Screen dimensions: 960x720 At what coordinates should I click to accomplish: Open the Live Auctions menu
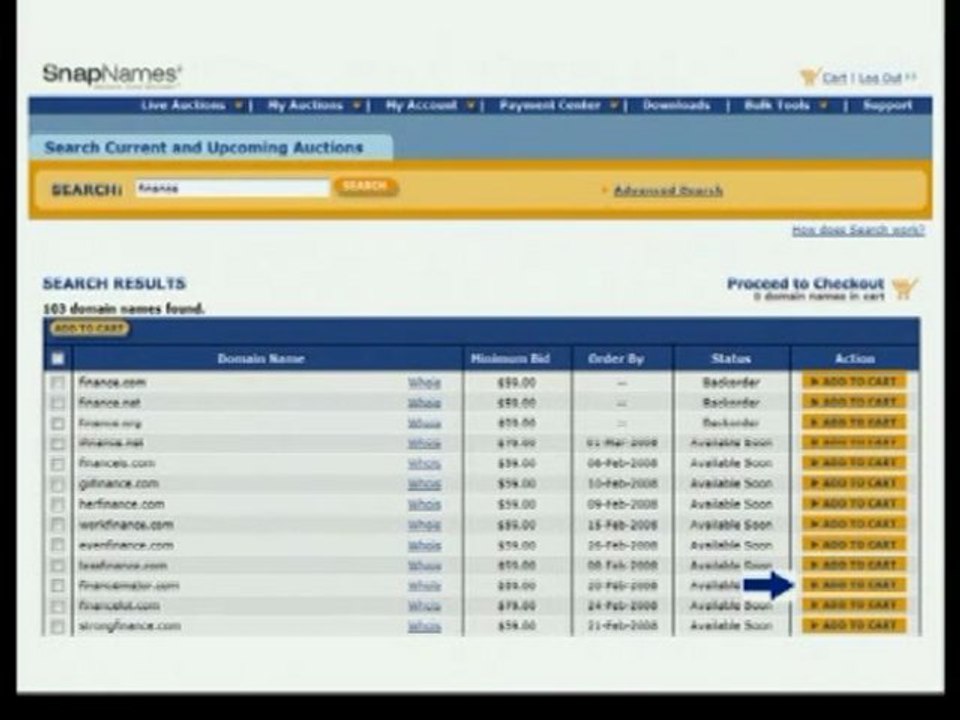click(183, 105)
